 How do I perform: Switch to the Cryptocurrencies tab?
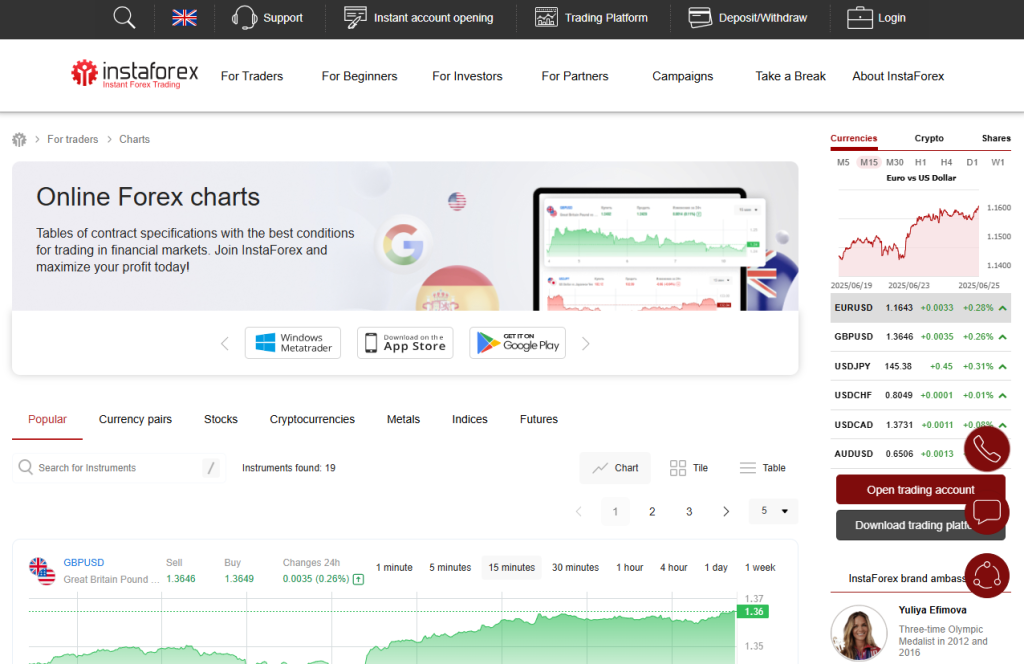(313, 419)
